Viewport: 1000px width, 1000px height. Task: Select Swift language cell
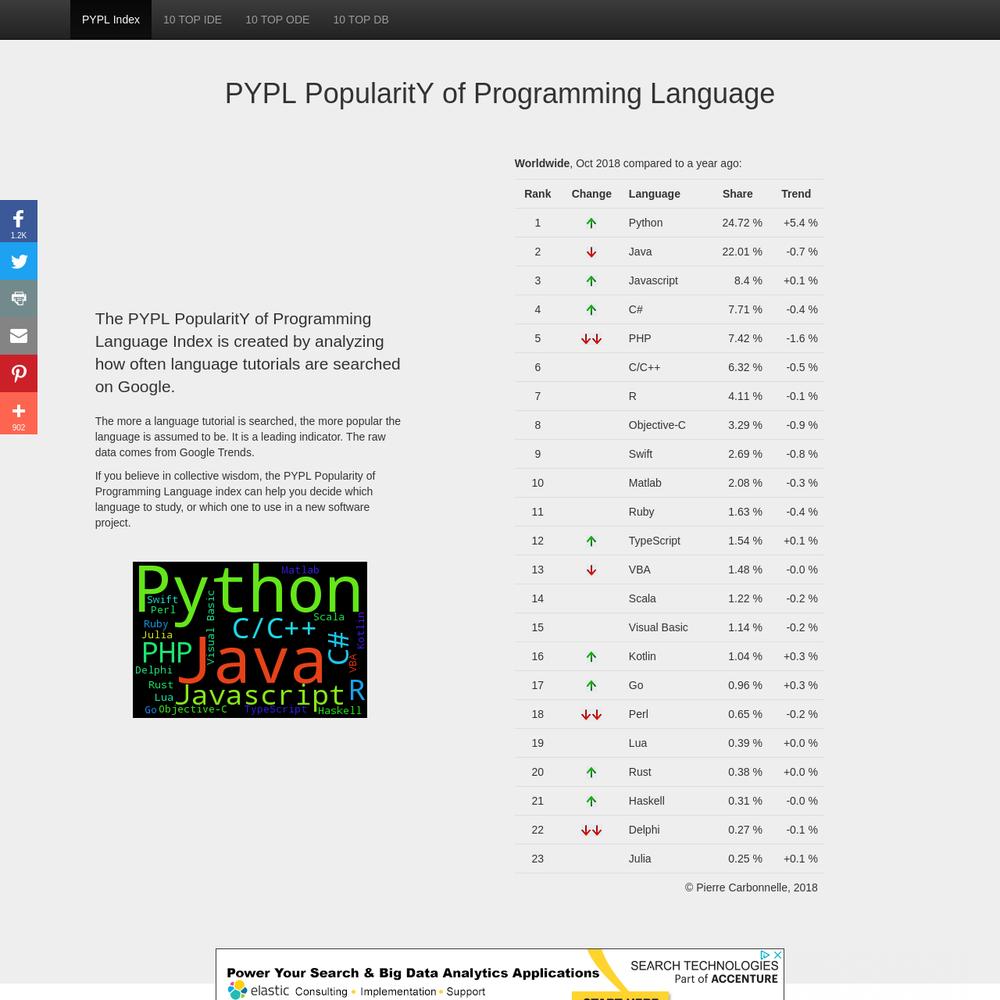[640, 454]
